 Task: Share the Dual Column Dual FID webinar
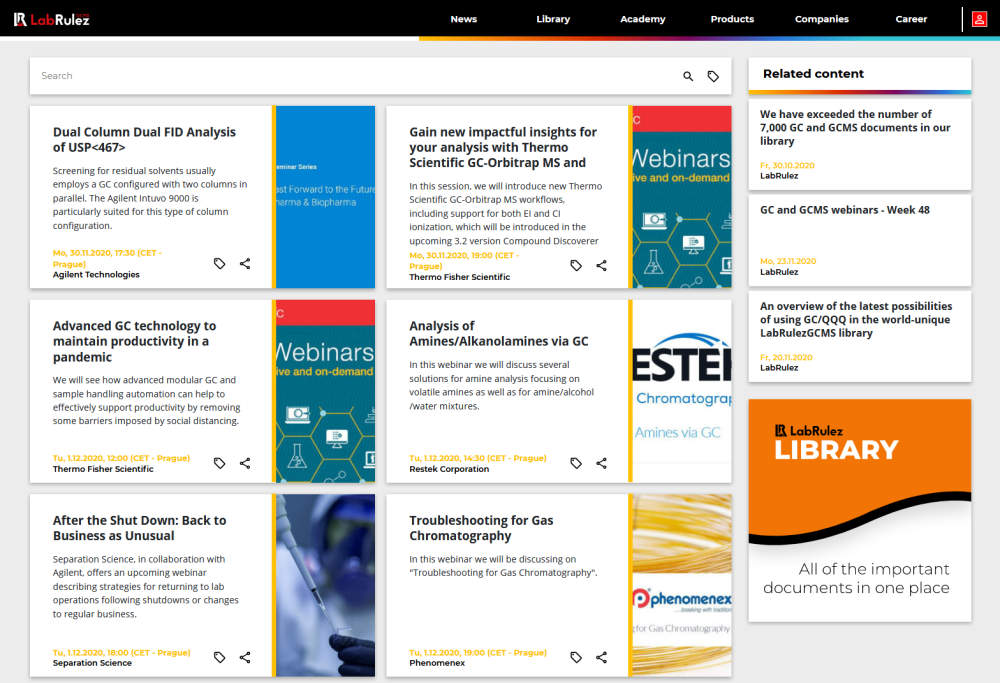[245, 263]
